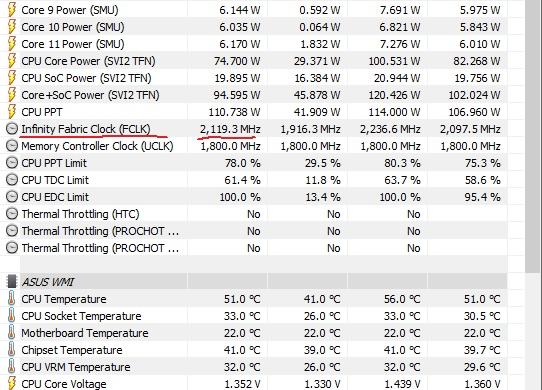Select the Core 11 Power (SMU) row
Image resolution: width=542 pixels, height=390 pixels.
pyautogui.click(x=254, y=44)
